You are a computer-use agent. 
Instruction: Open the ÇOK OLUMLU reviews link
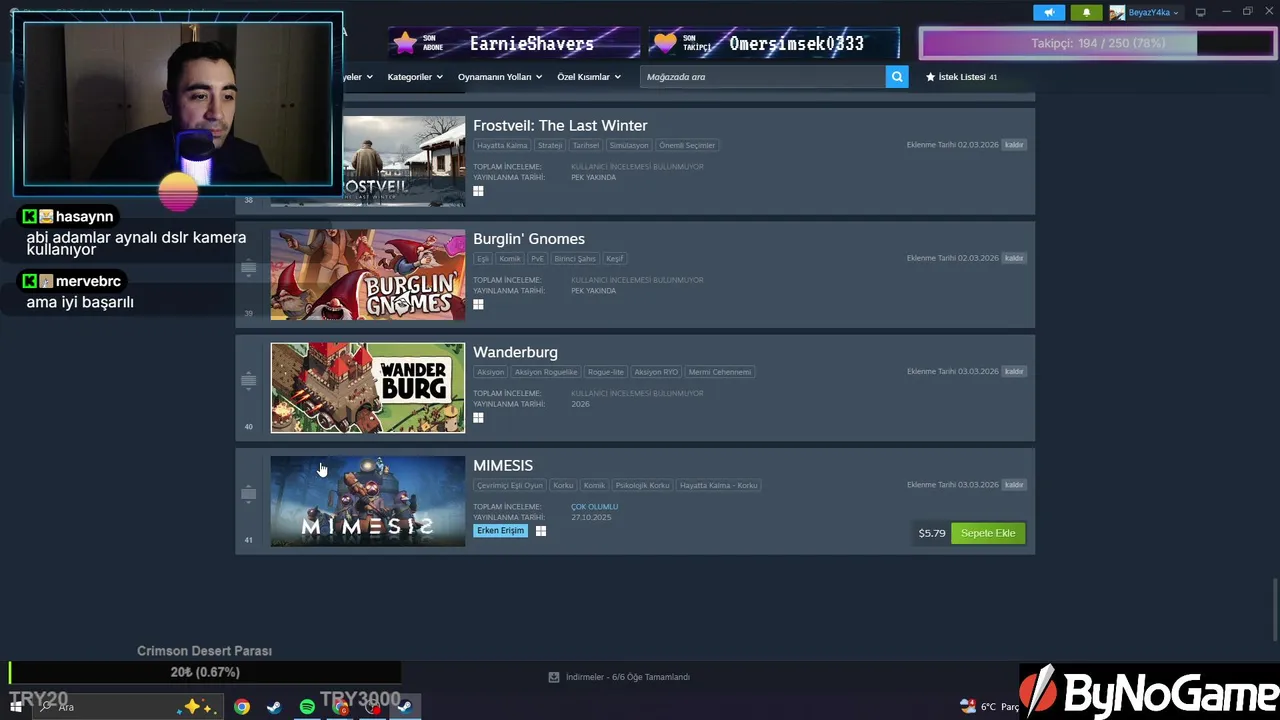pos(595,507)
